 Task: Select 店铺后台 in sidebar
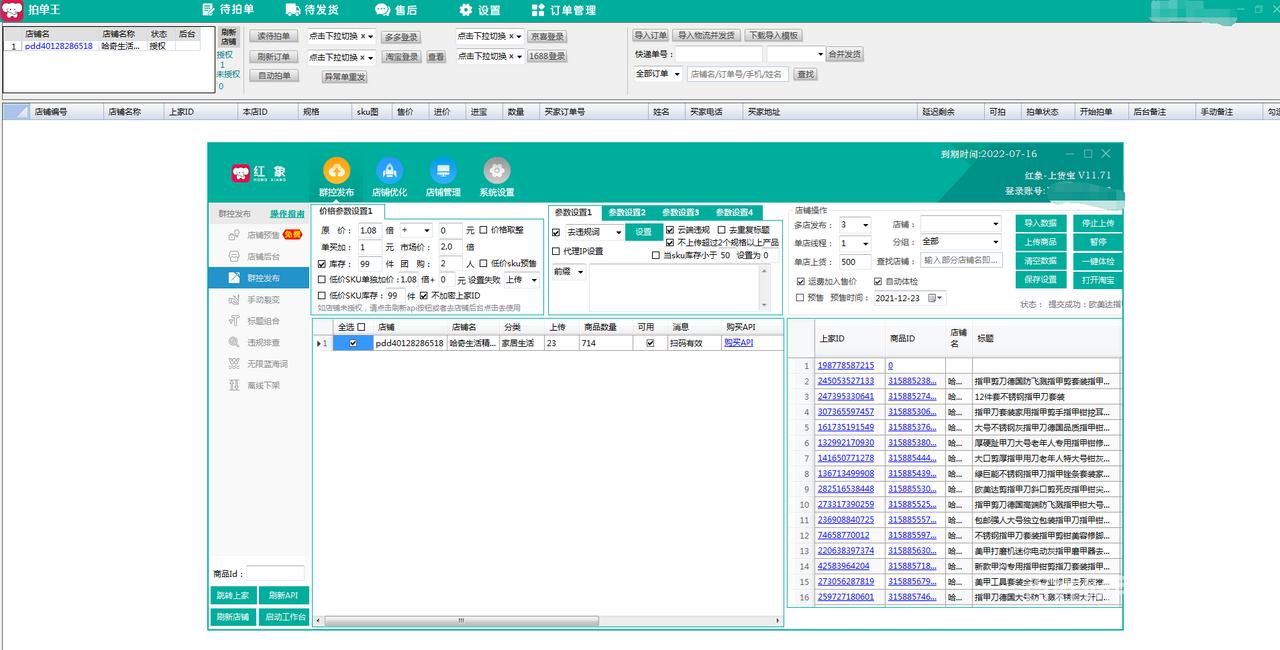pyautogui.click(x=259, y=256)
